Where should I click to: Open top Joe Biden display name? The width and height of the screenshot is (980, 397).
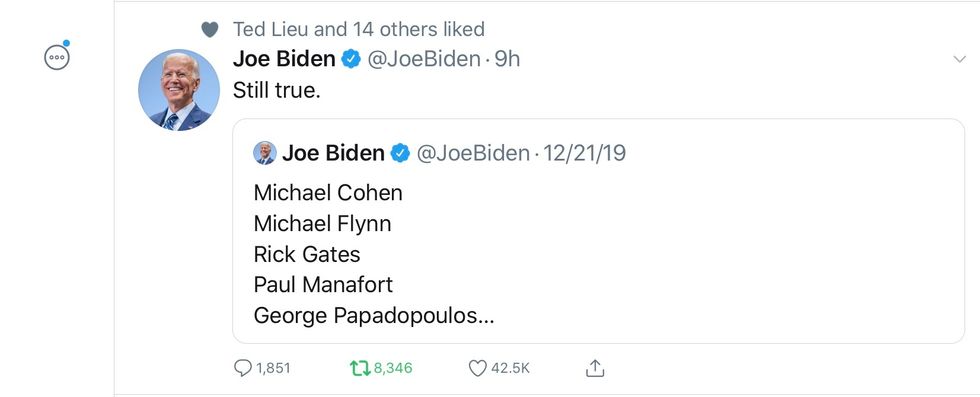pyautogui.click(x=284, y=59)
